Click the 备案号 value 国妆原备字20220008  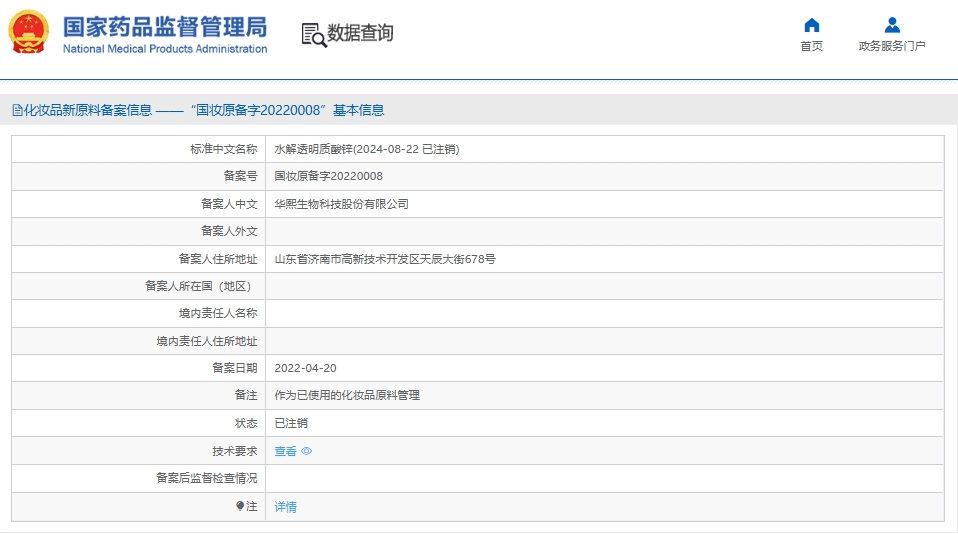coord(328,176)
